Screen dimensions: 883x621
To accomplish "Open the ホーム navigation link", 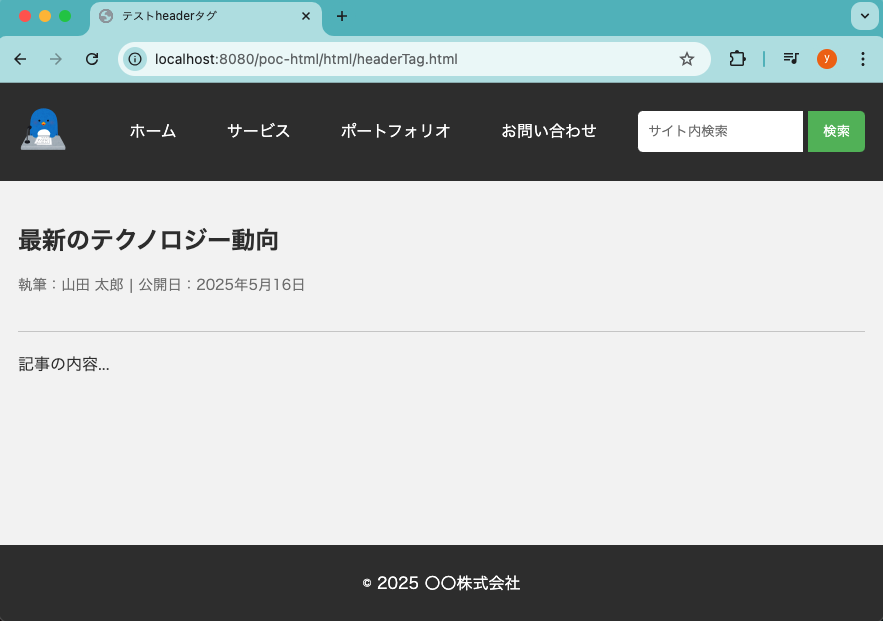I will click(x=153, y=131).
